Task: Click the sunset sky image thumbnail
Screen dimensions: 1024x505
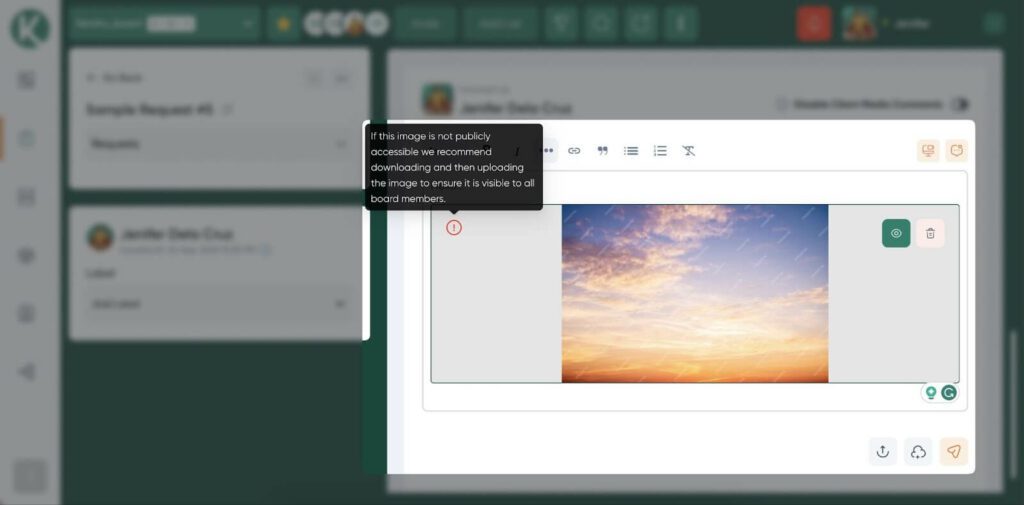Action: (694, 293)
